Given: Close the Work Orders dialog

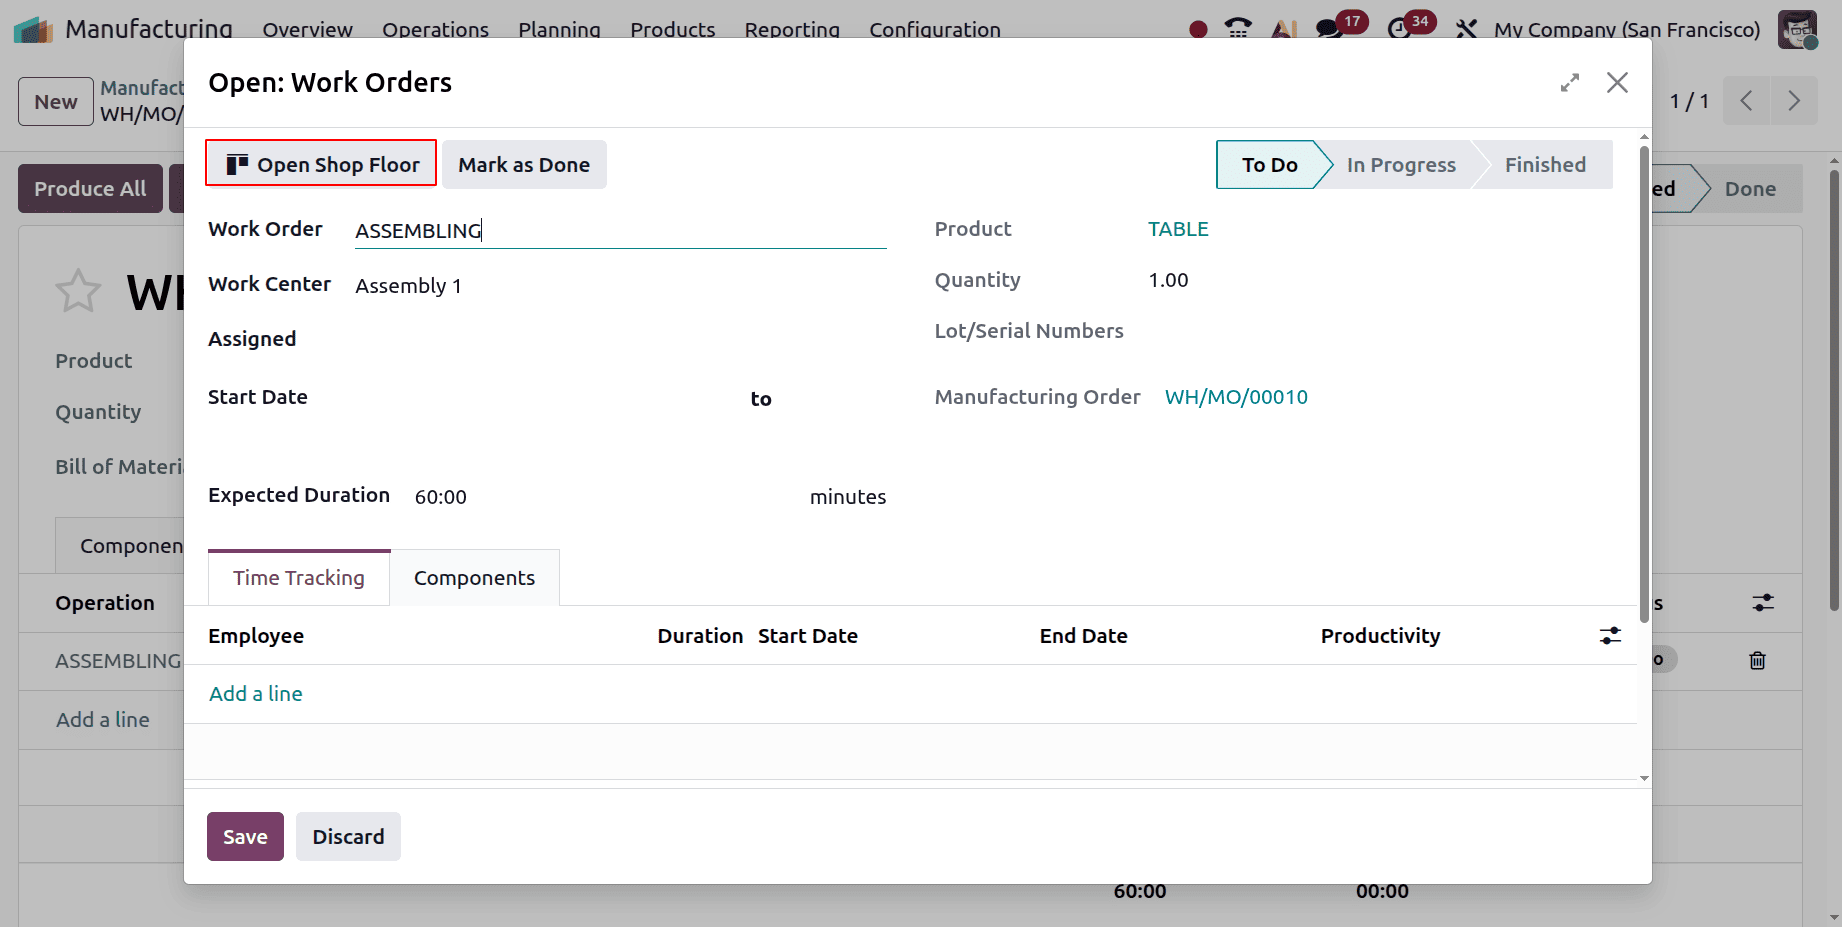Looking at the screenshot, I should [1617, 83].
